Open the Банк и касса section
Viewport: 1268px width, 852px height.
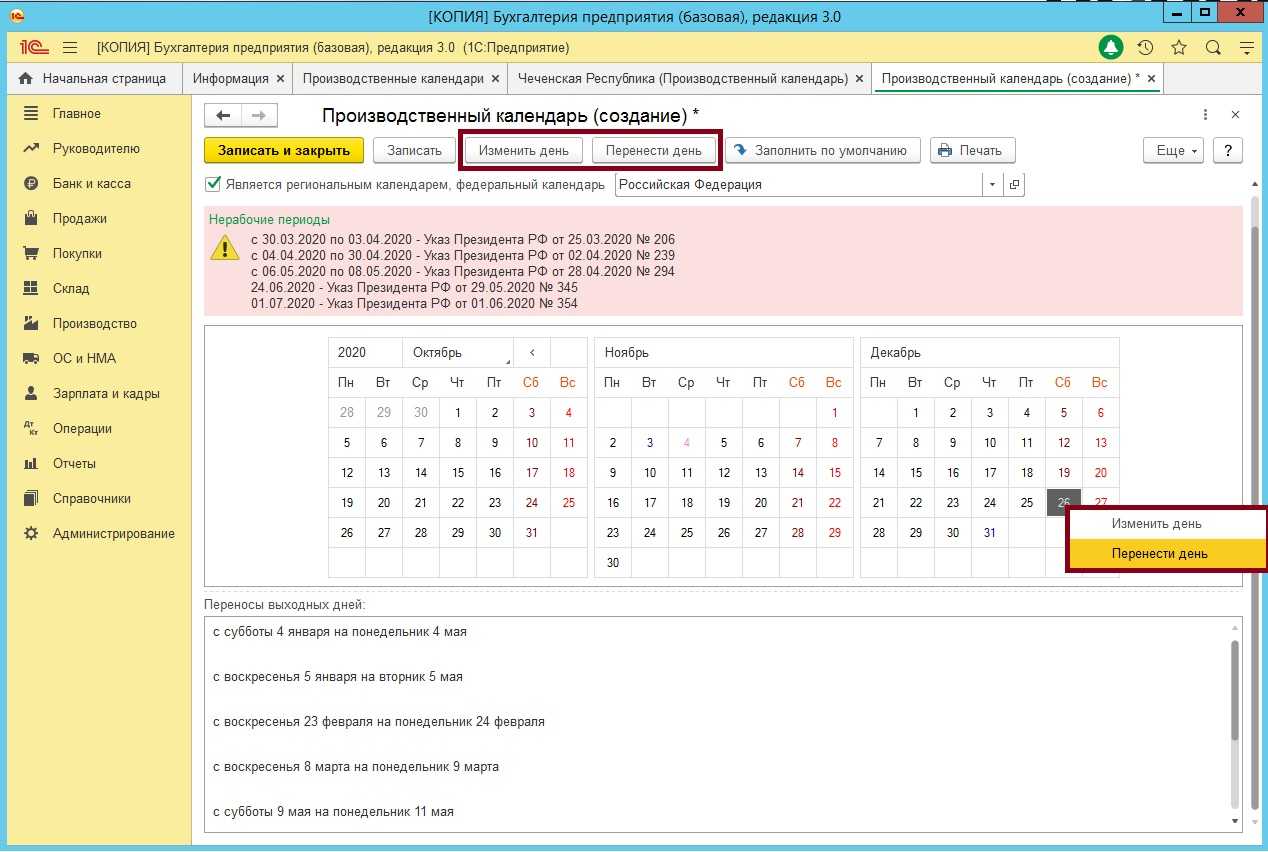pyautogui.click(x=91, y=183)
